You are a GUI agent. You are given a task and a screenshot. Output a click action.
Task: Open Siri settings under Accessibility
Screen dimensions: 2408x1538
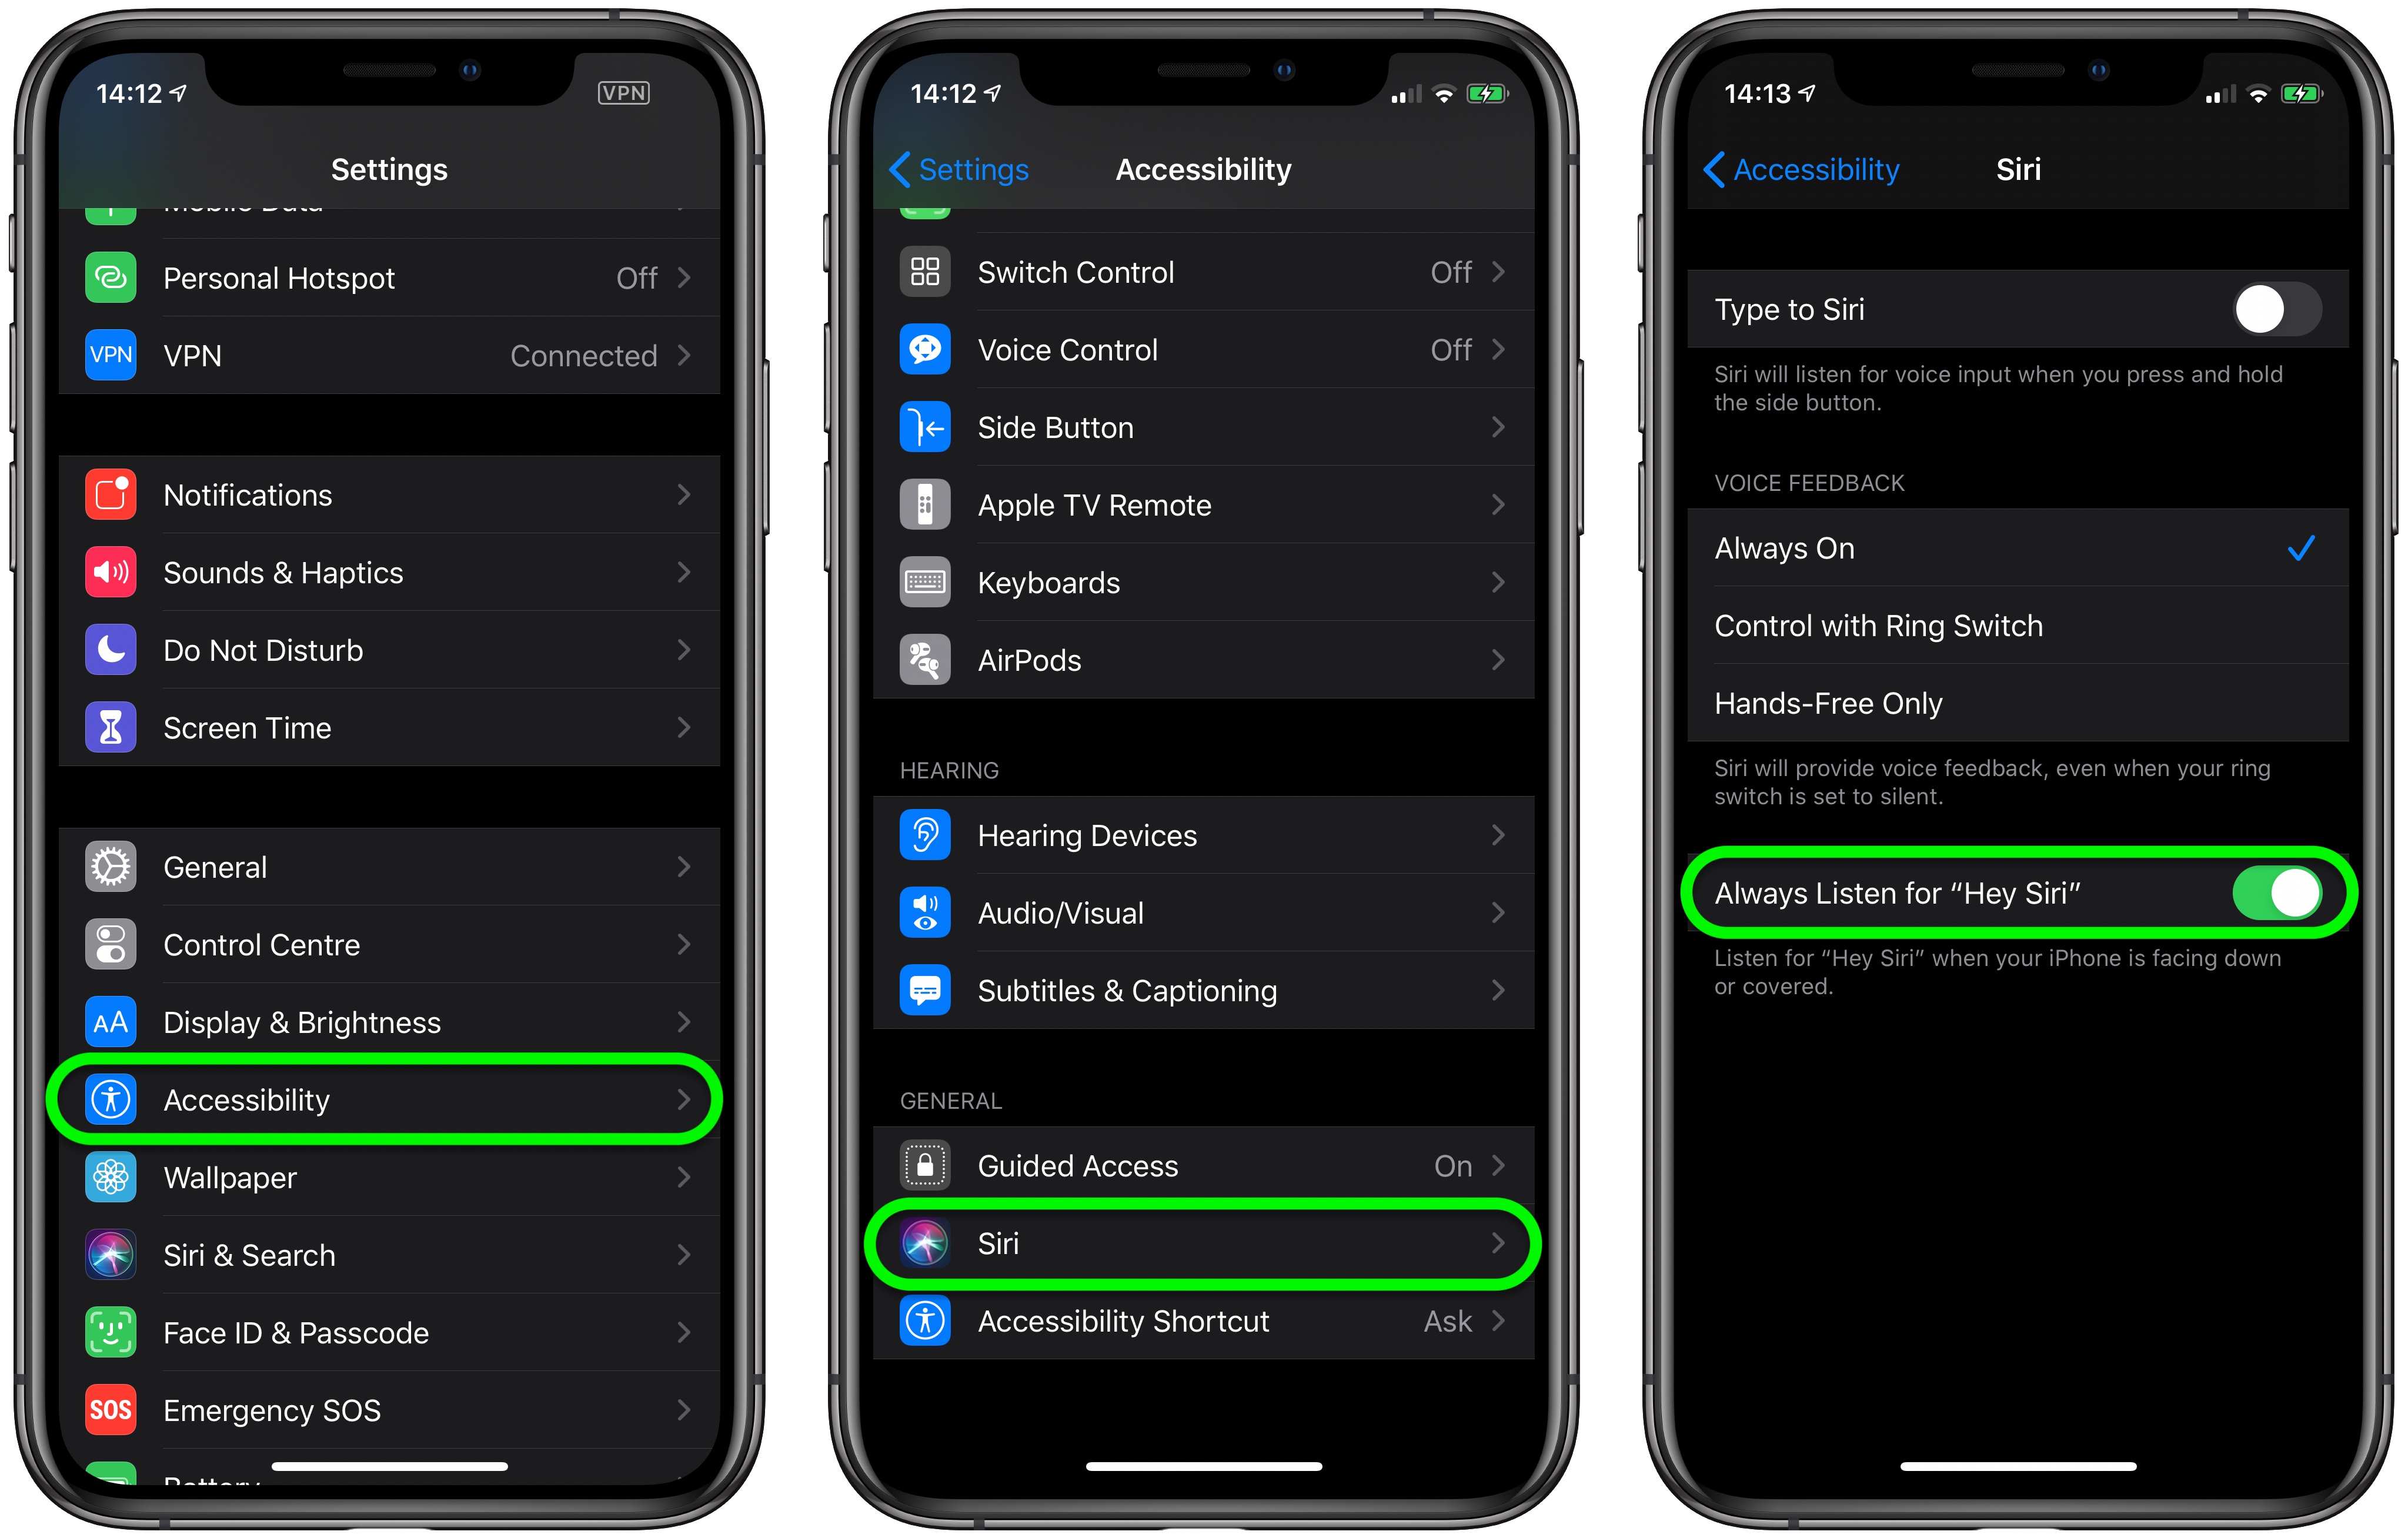[x=1204, y=1243]
